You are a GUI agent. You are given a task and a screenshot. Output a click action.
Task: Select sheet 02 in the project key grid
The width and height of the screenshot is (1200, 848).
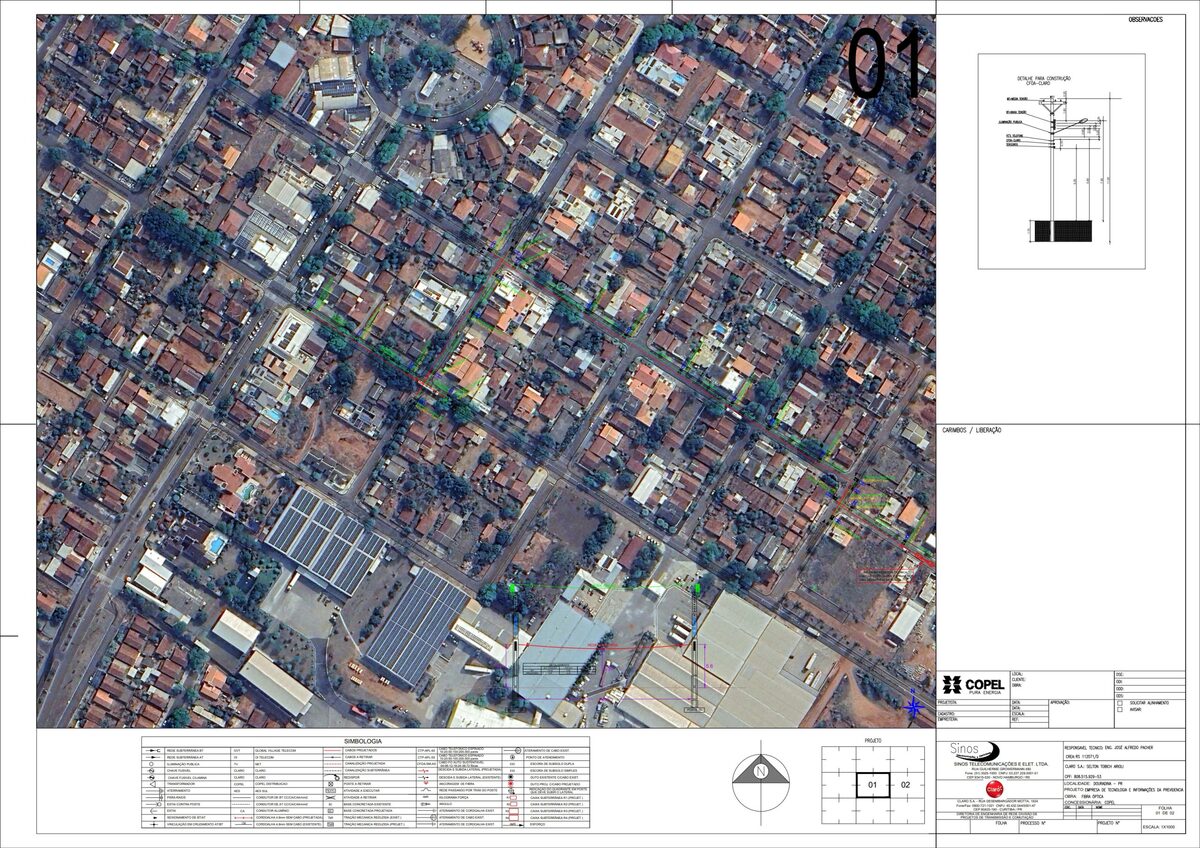coord(906,785)
